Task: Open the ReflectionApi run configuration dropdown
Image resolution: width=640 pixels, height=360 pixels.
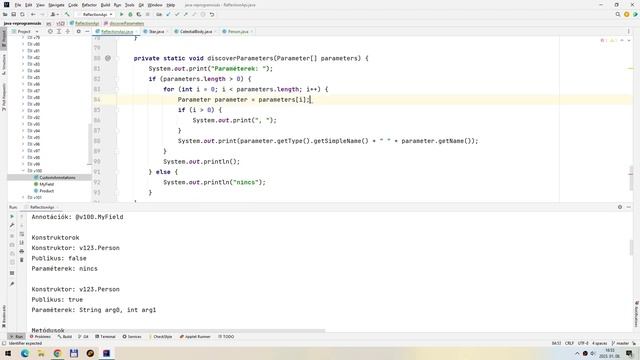Action: pyautogui.click(x=96, y=14)
